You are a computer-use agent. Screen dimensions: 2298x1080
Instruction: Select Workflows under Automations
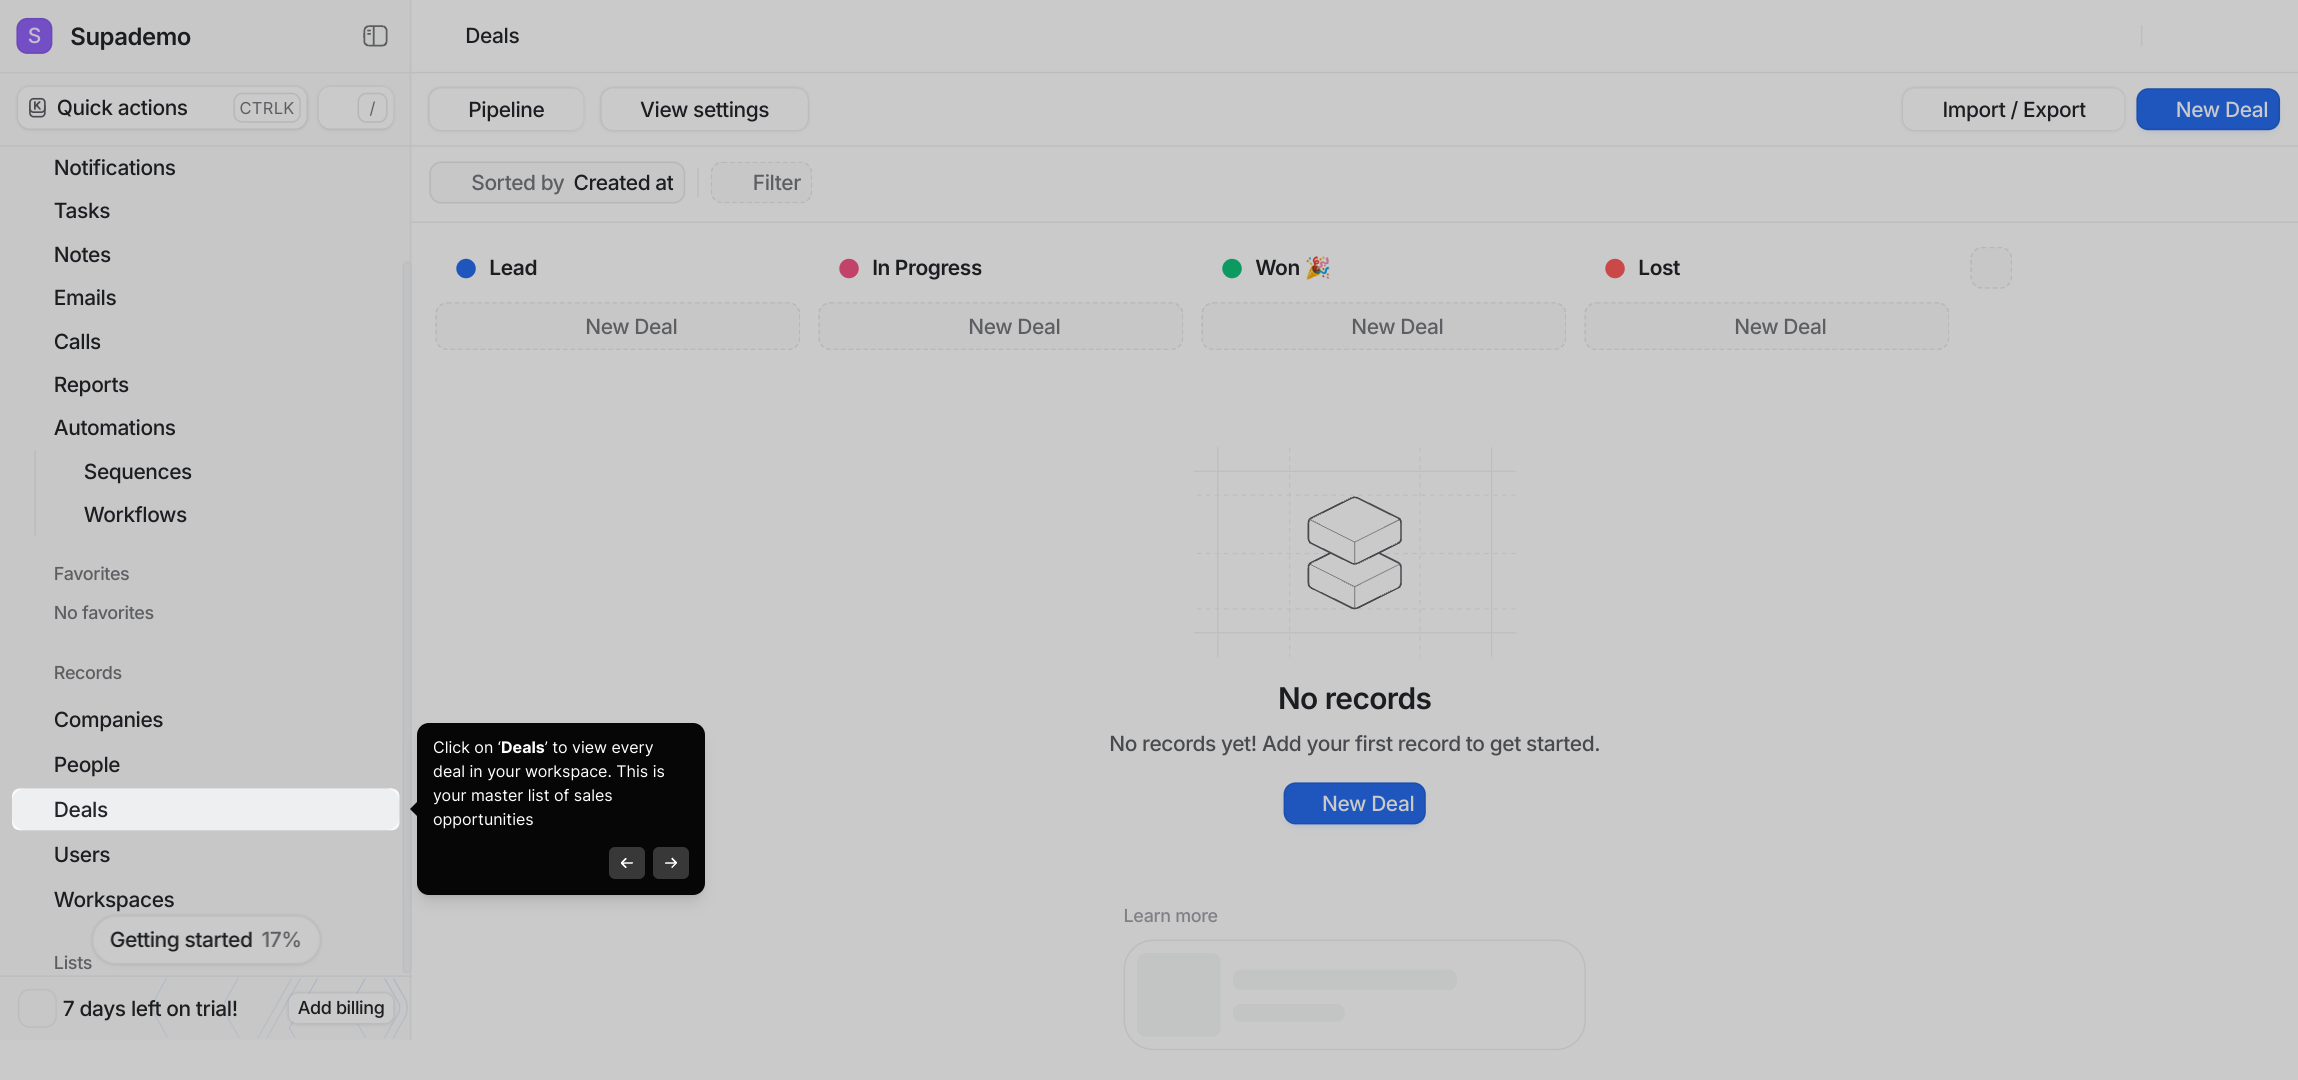coord(135,515)
